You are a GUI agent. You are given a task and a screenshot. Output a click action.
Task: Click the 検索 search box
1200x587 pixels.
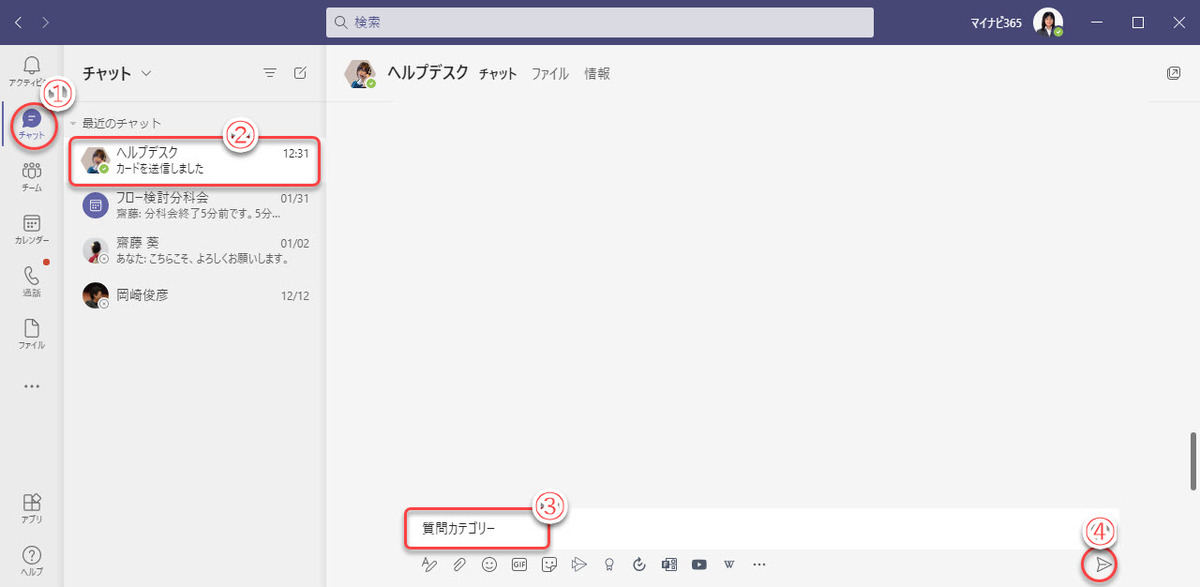click(x=600, y=21)
